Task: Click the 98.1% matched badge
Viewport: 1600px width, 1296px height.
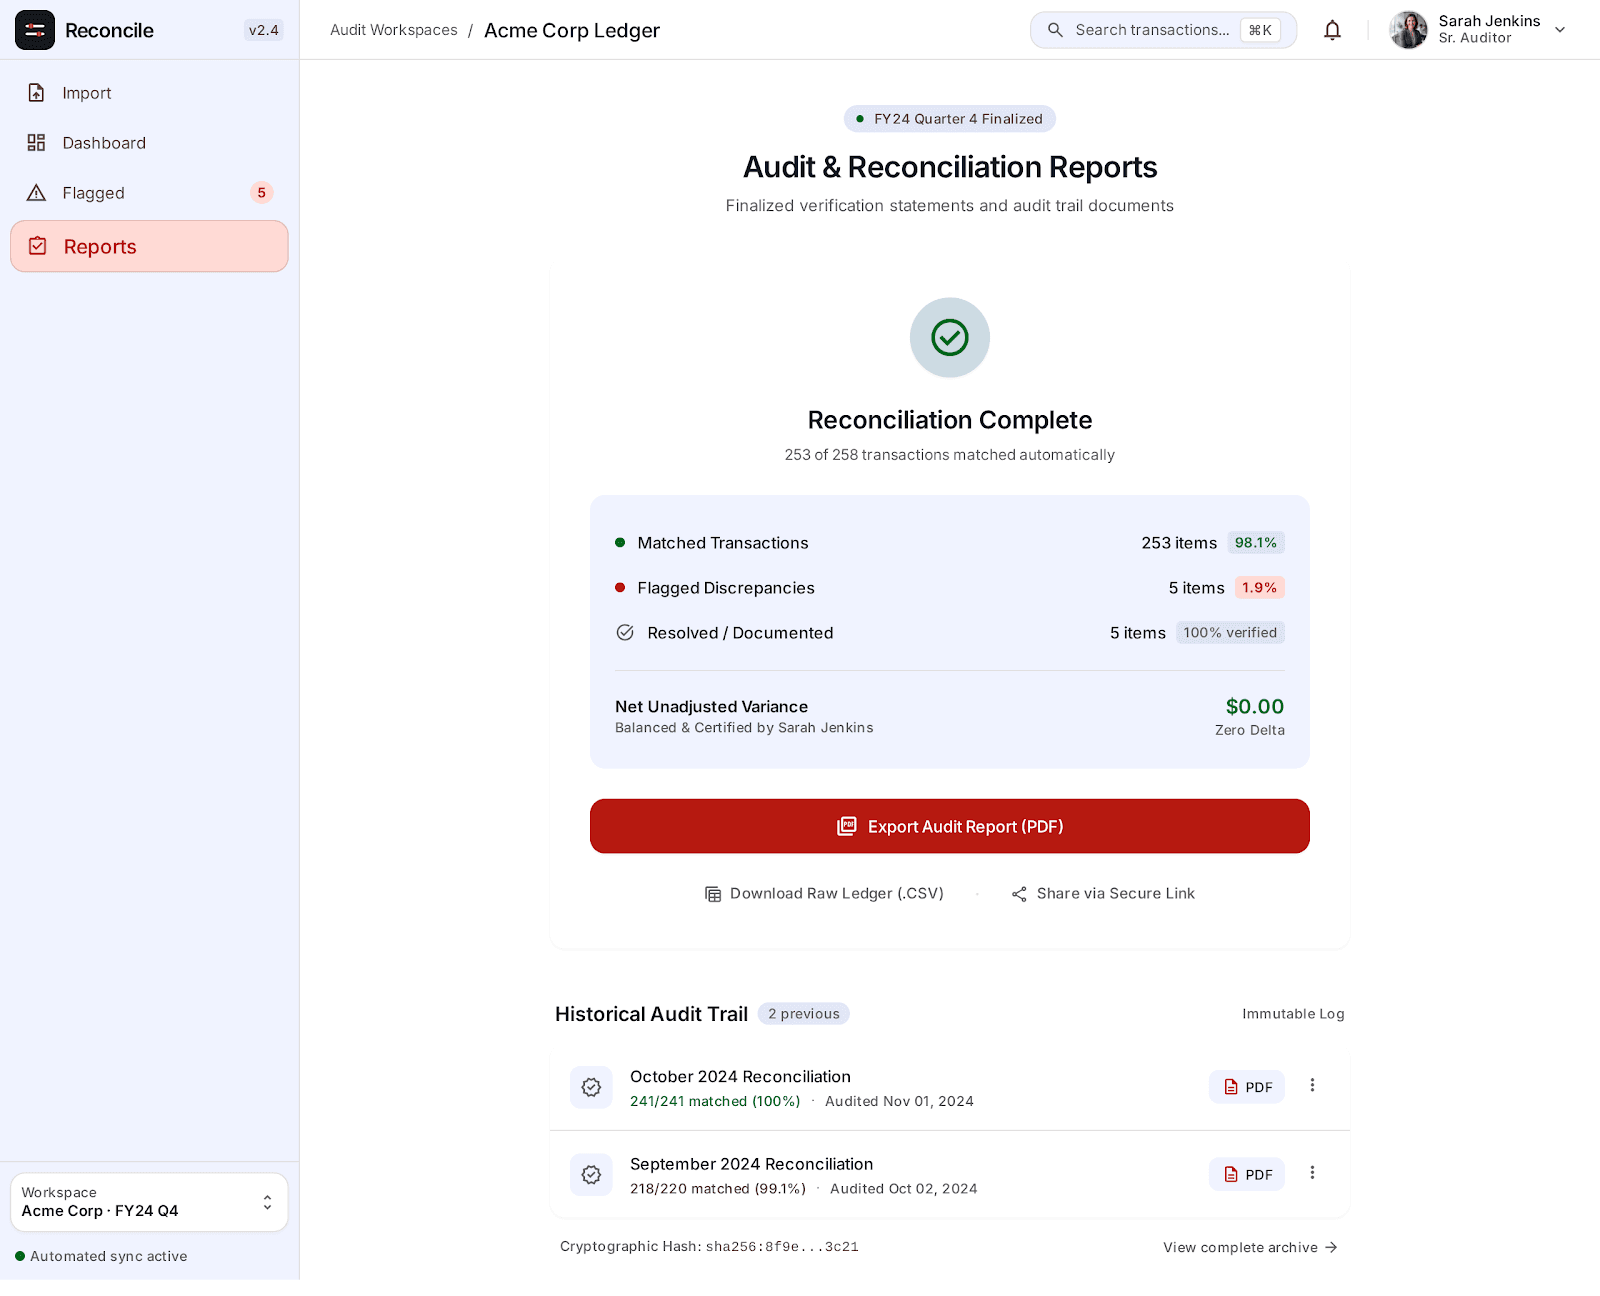Action: tap(1256, 543)
